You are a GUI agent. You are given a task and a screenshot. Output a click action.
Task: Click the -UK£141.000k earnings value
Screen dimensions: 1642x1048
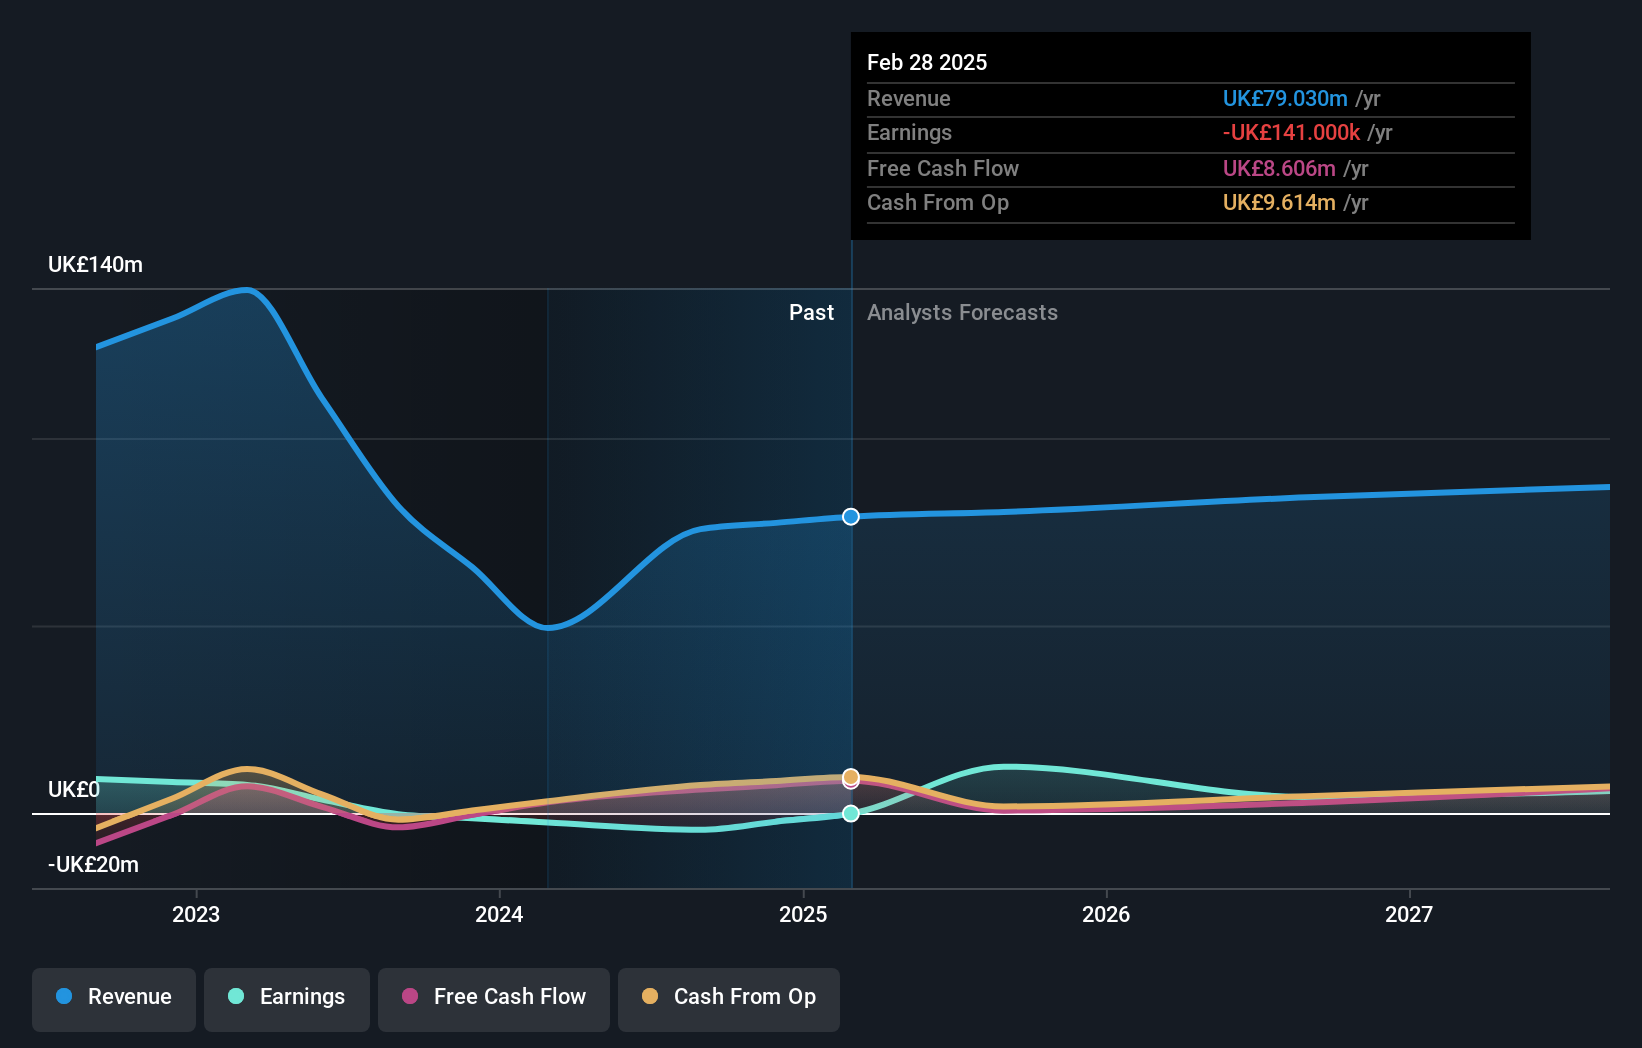(1291, 133)
